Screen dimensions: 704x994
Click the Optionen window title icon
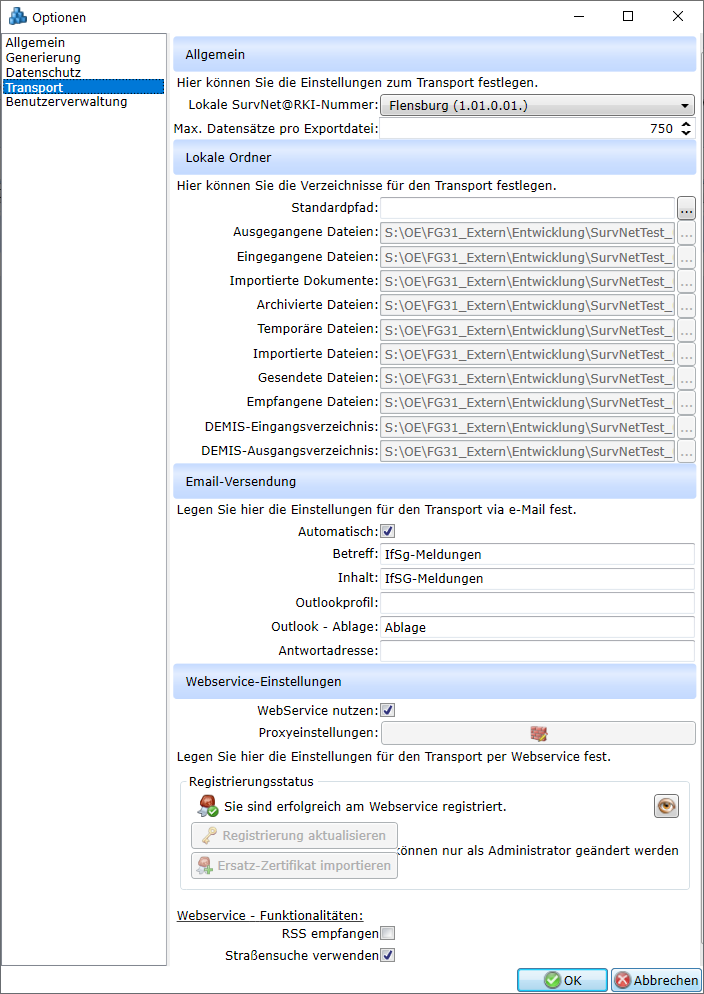click(x=17, y=17)
